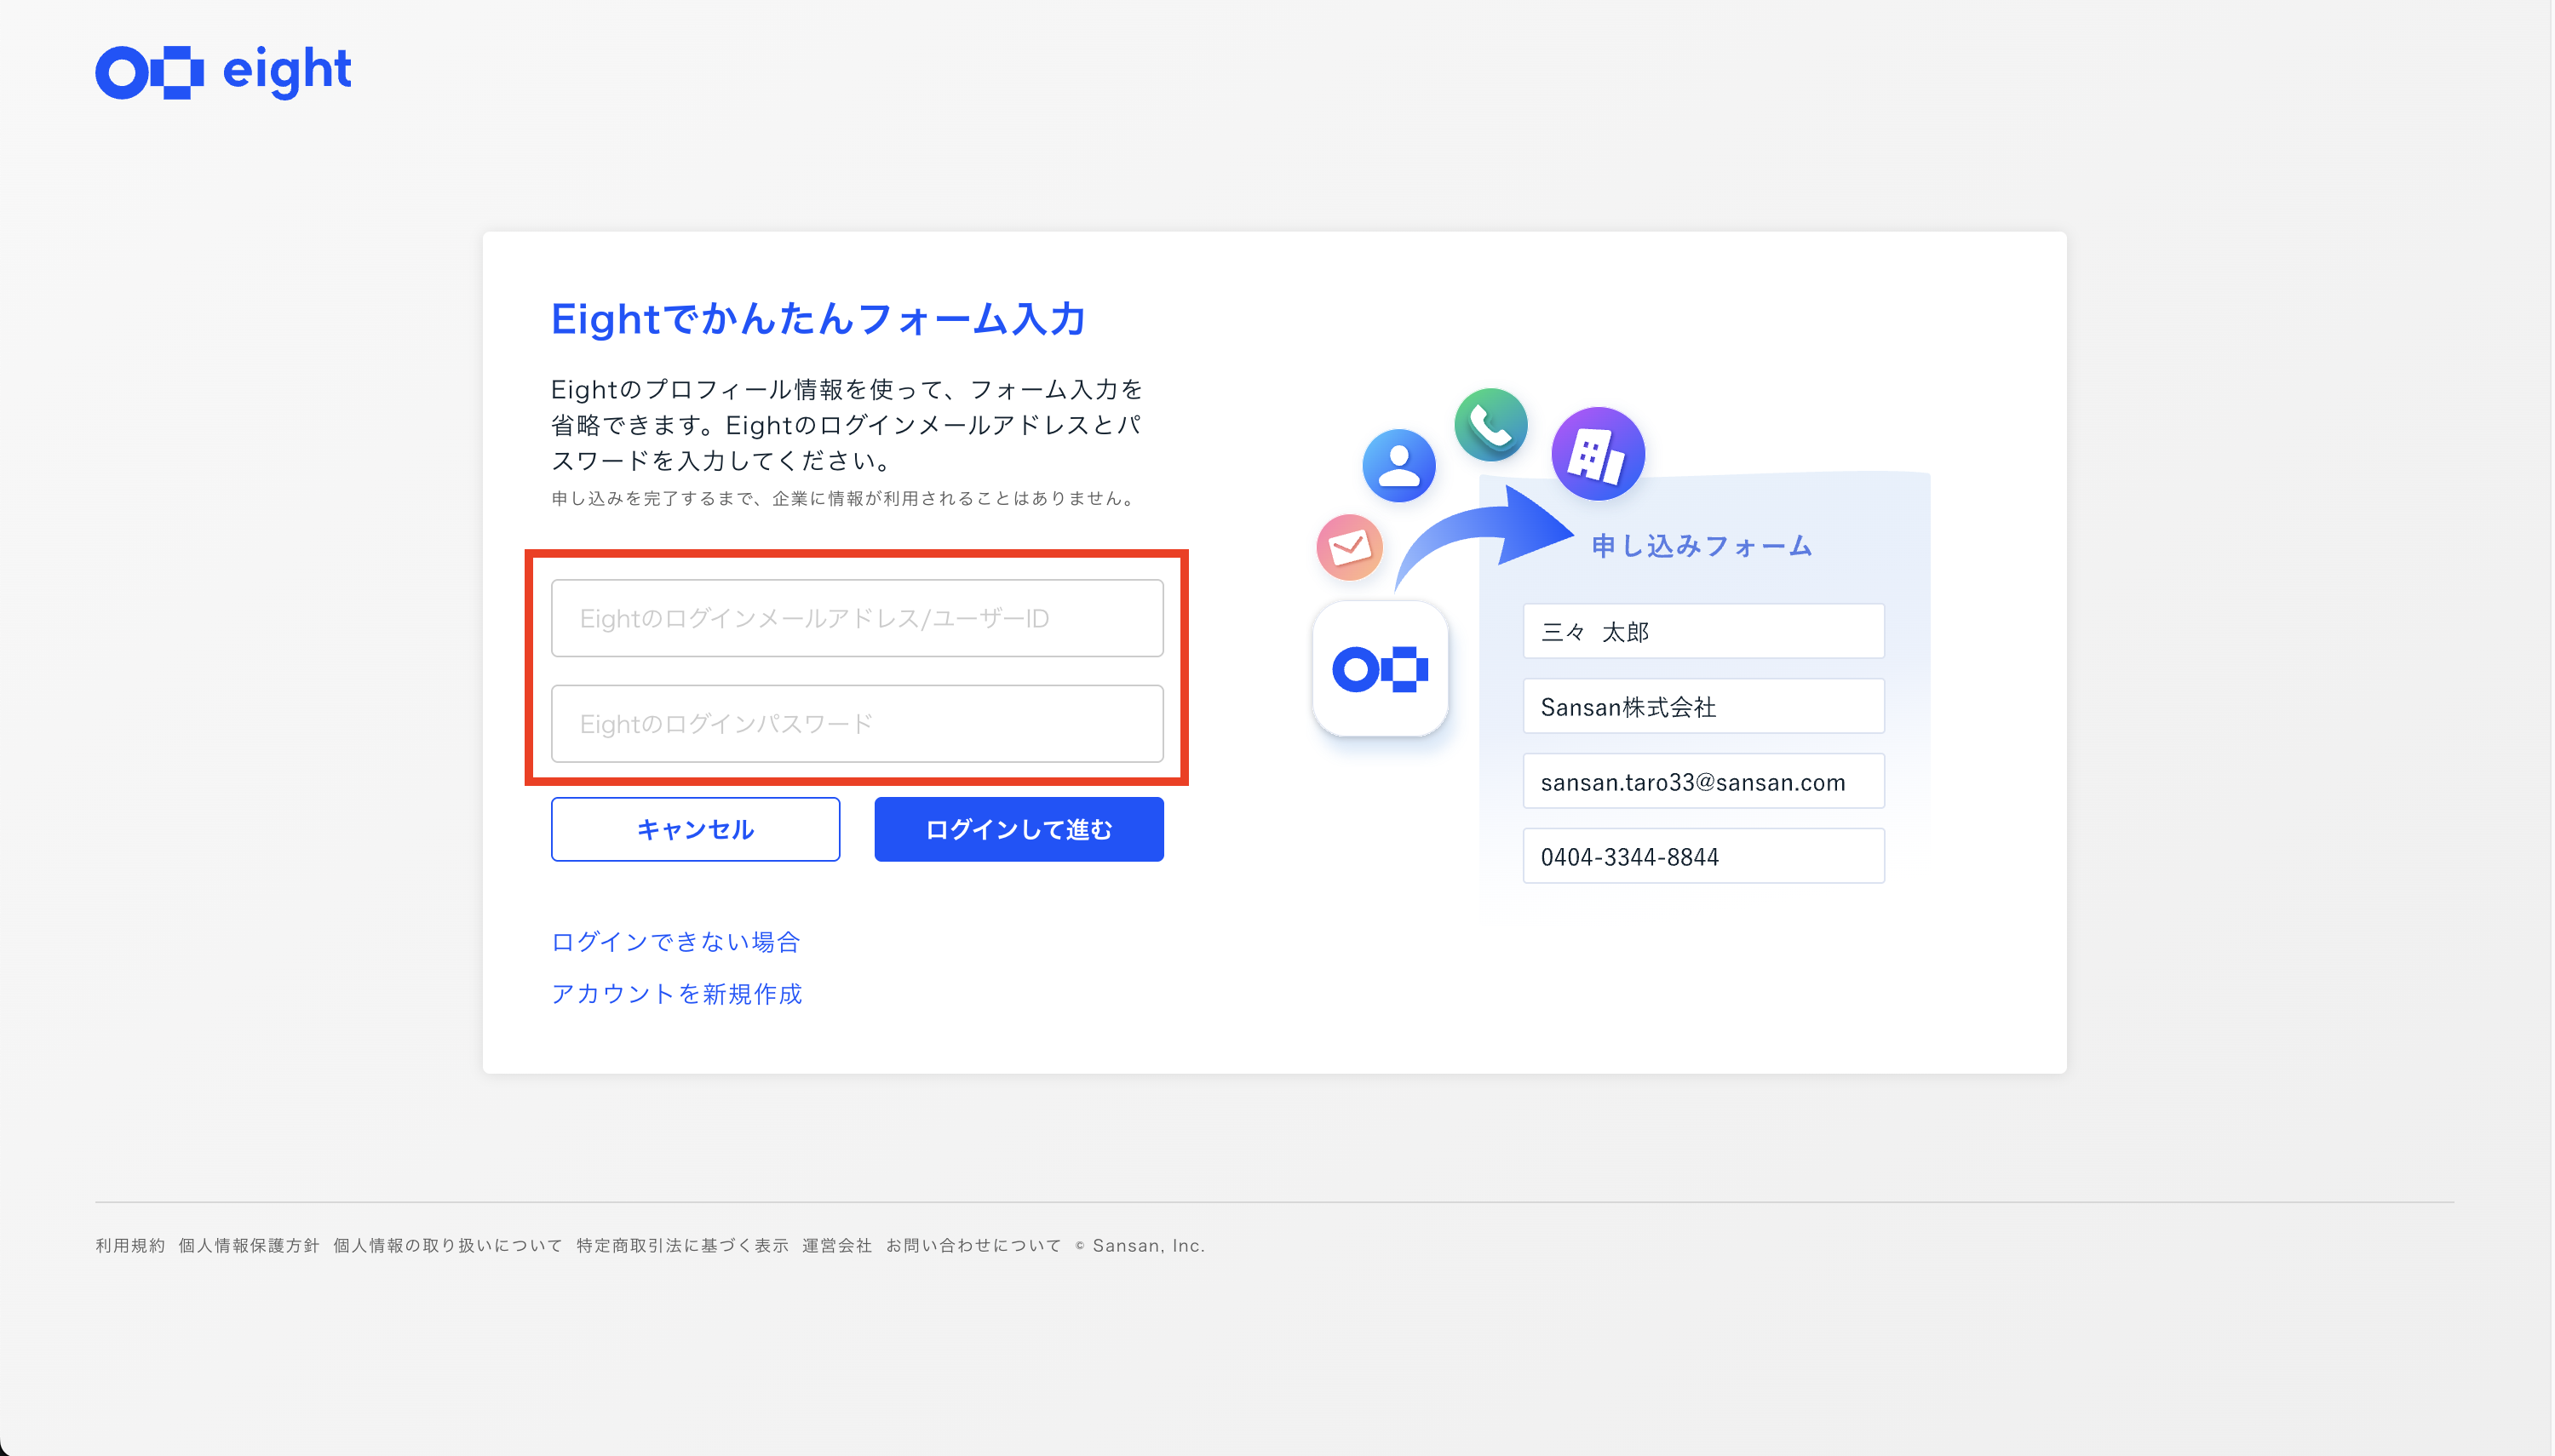
Task: Open 個人情報の取り扱いについて footer link
Action: pyautogui.click(x=447, y=1246)
